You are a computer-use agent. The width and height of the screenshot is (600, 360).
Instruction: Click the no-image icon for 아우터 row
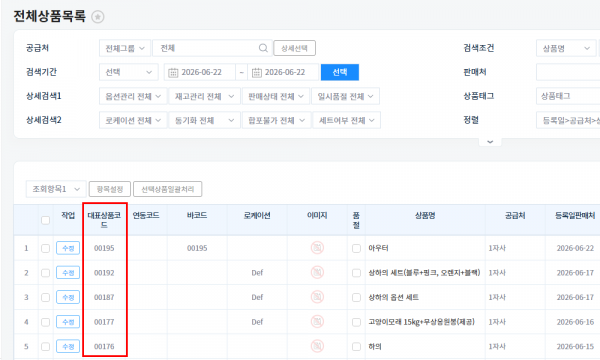(x=317, y=248)
